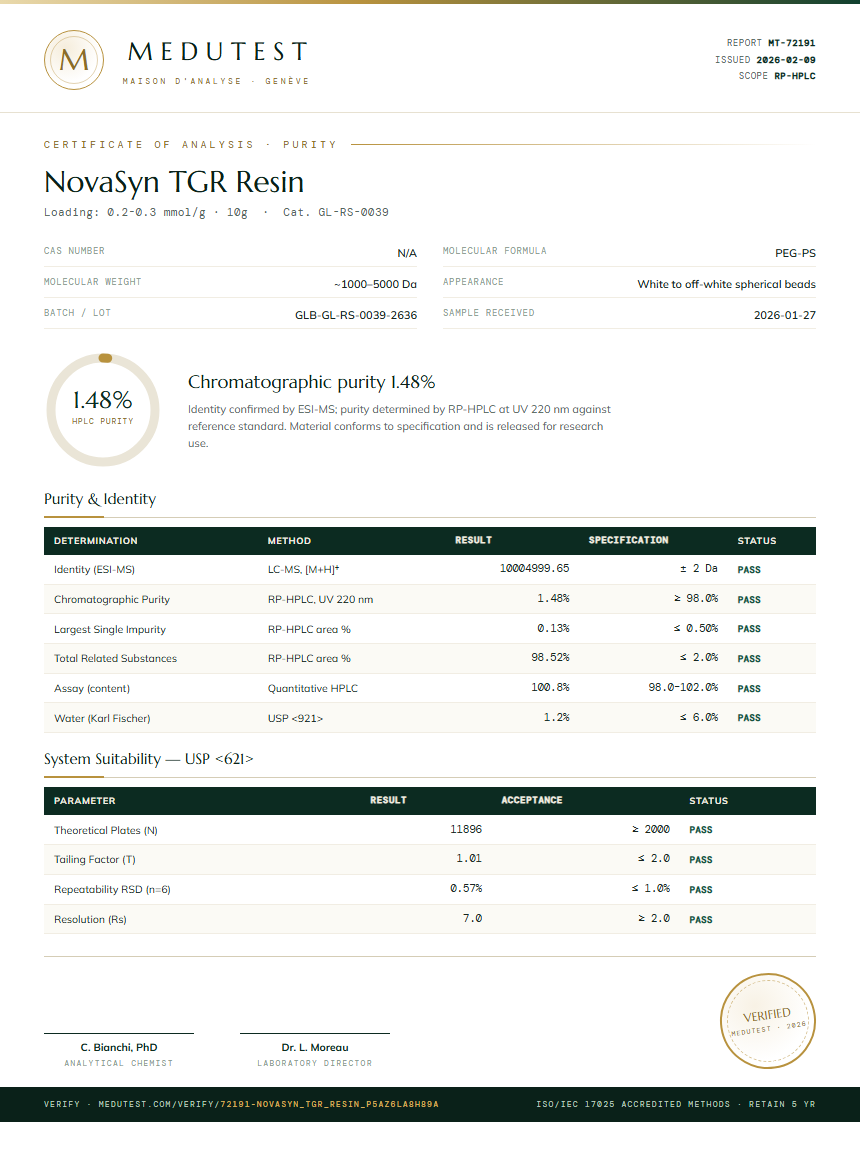Click the VERIFIED Medutest 2026 seal
The height and width of the screenshot is (1152, 860).
(x=767, y=1020)
